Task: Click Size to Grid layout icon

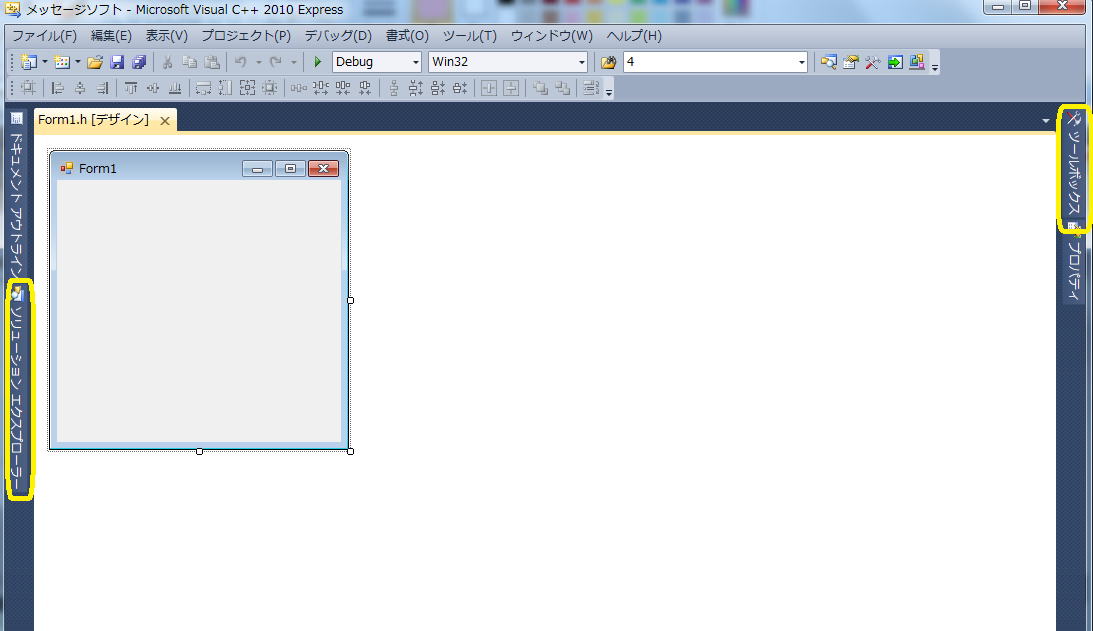Action: point(270,88)
